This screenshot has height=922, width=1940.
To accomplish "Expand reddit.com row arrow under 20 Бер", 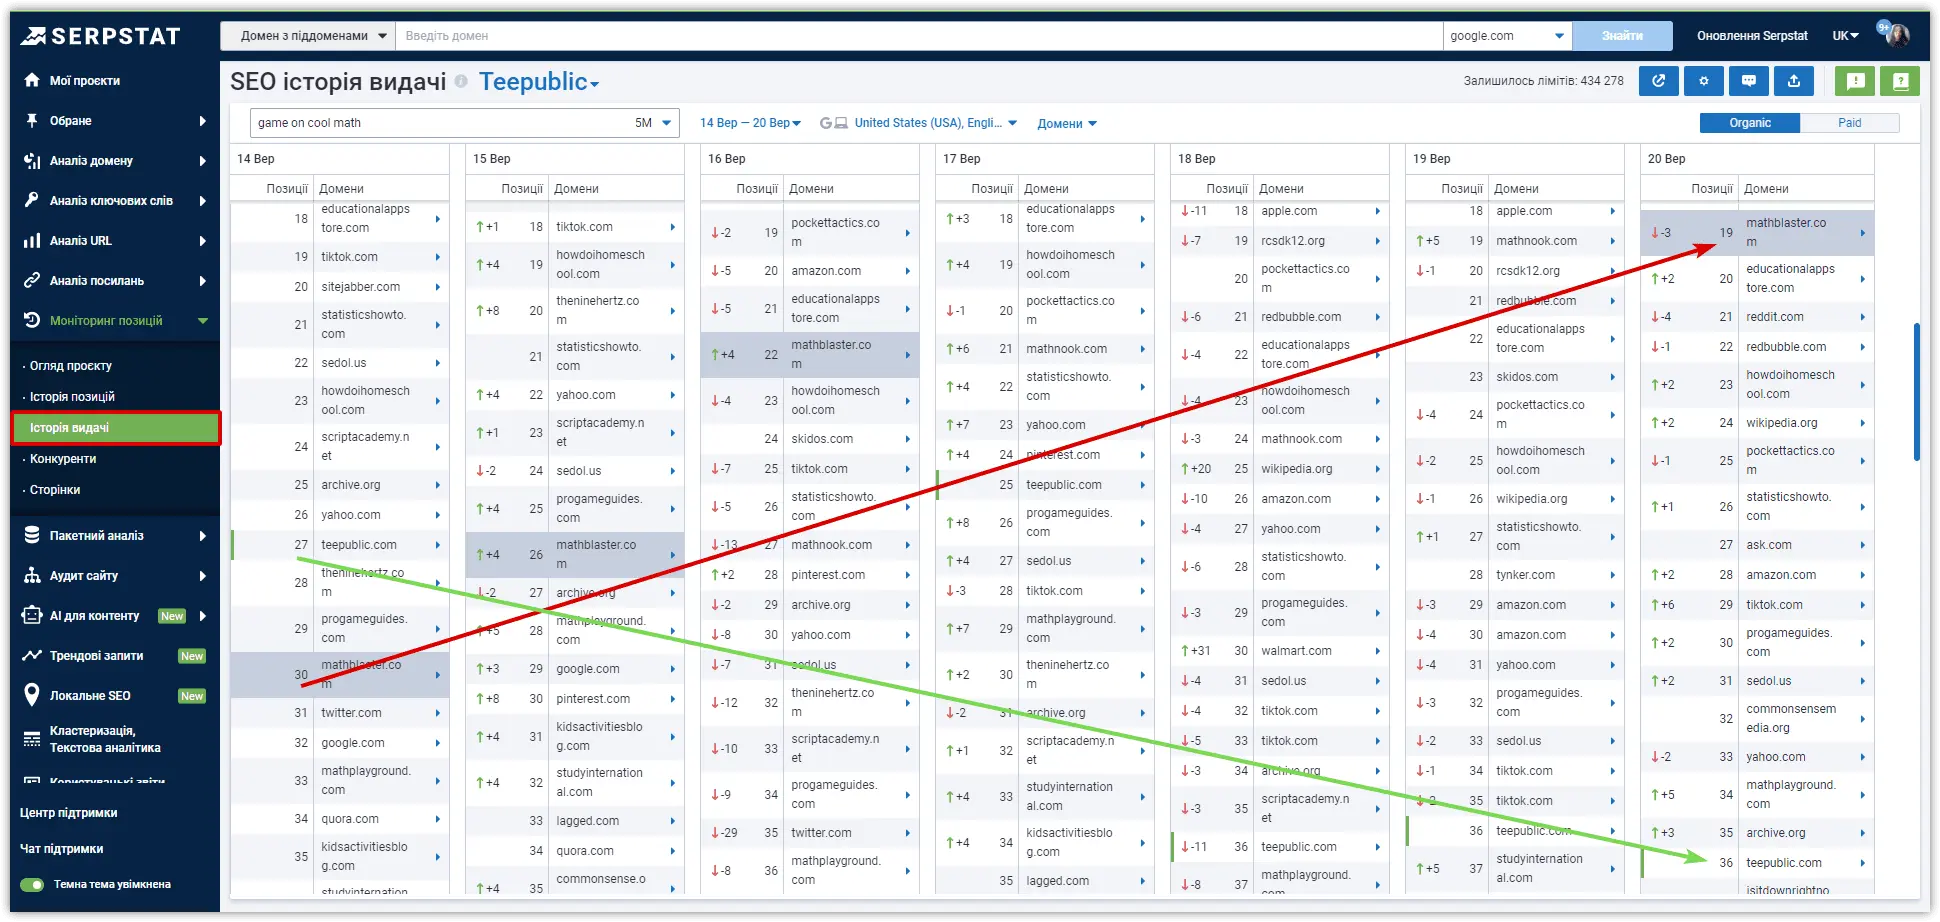I will click(x=1863, y=317).
